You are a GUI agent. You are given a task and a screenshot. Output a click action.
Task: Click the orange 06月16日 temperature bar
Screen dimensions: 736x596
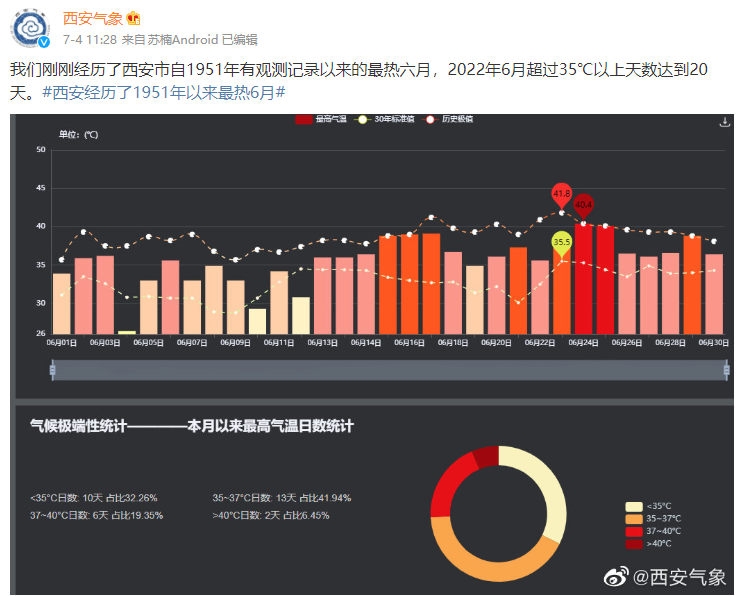click(x=409, y=284)
